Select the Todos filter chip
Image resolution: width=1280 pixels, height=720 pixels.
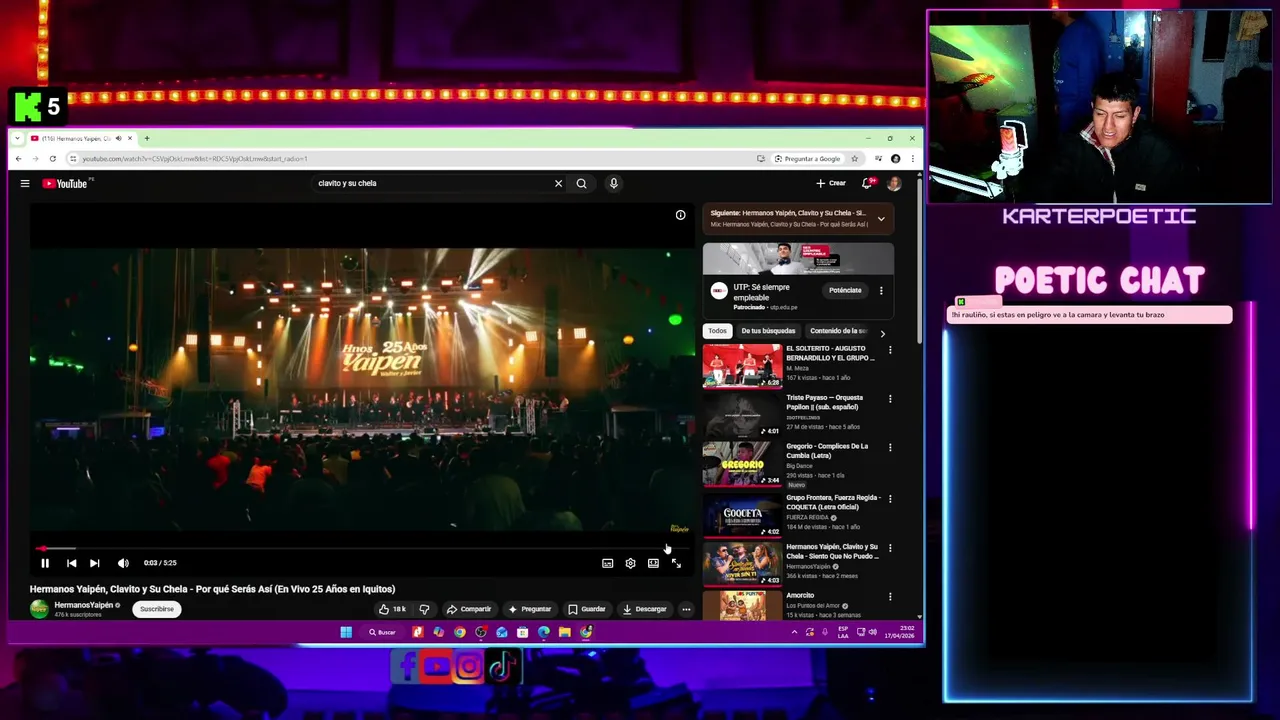tap(717, 331)
